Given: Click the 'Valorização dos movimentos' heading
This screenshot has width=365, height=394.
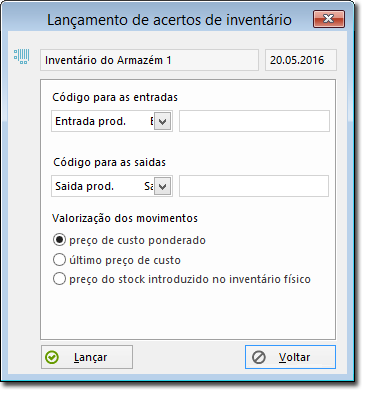Looking at the screenshot, I should tap(125, 218).
